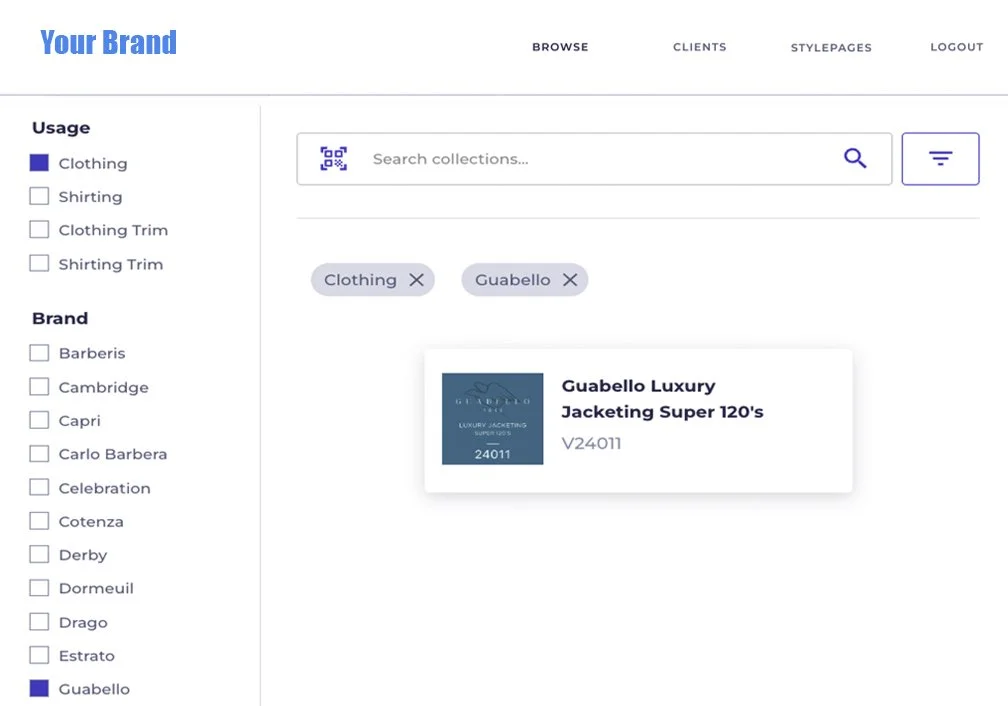Uncheck the Guabello brand checkbox
Image resolution: width=1008 pixels, height=706 pixels.
(x=39, y=689)
